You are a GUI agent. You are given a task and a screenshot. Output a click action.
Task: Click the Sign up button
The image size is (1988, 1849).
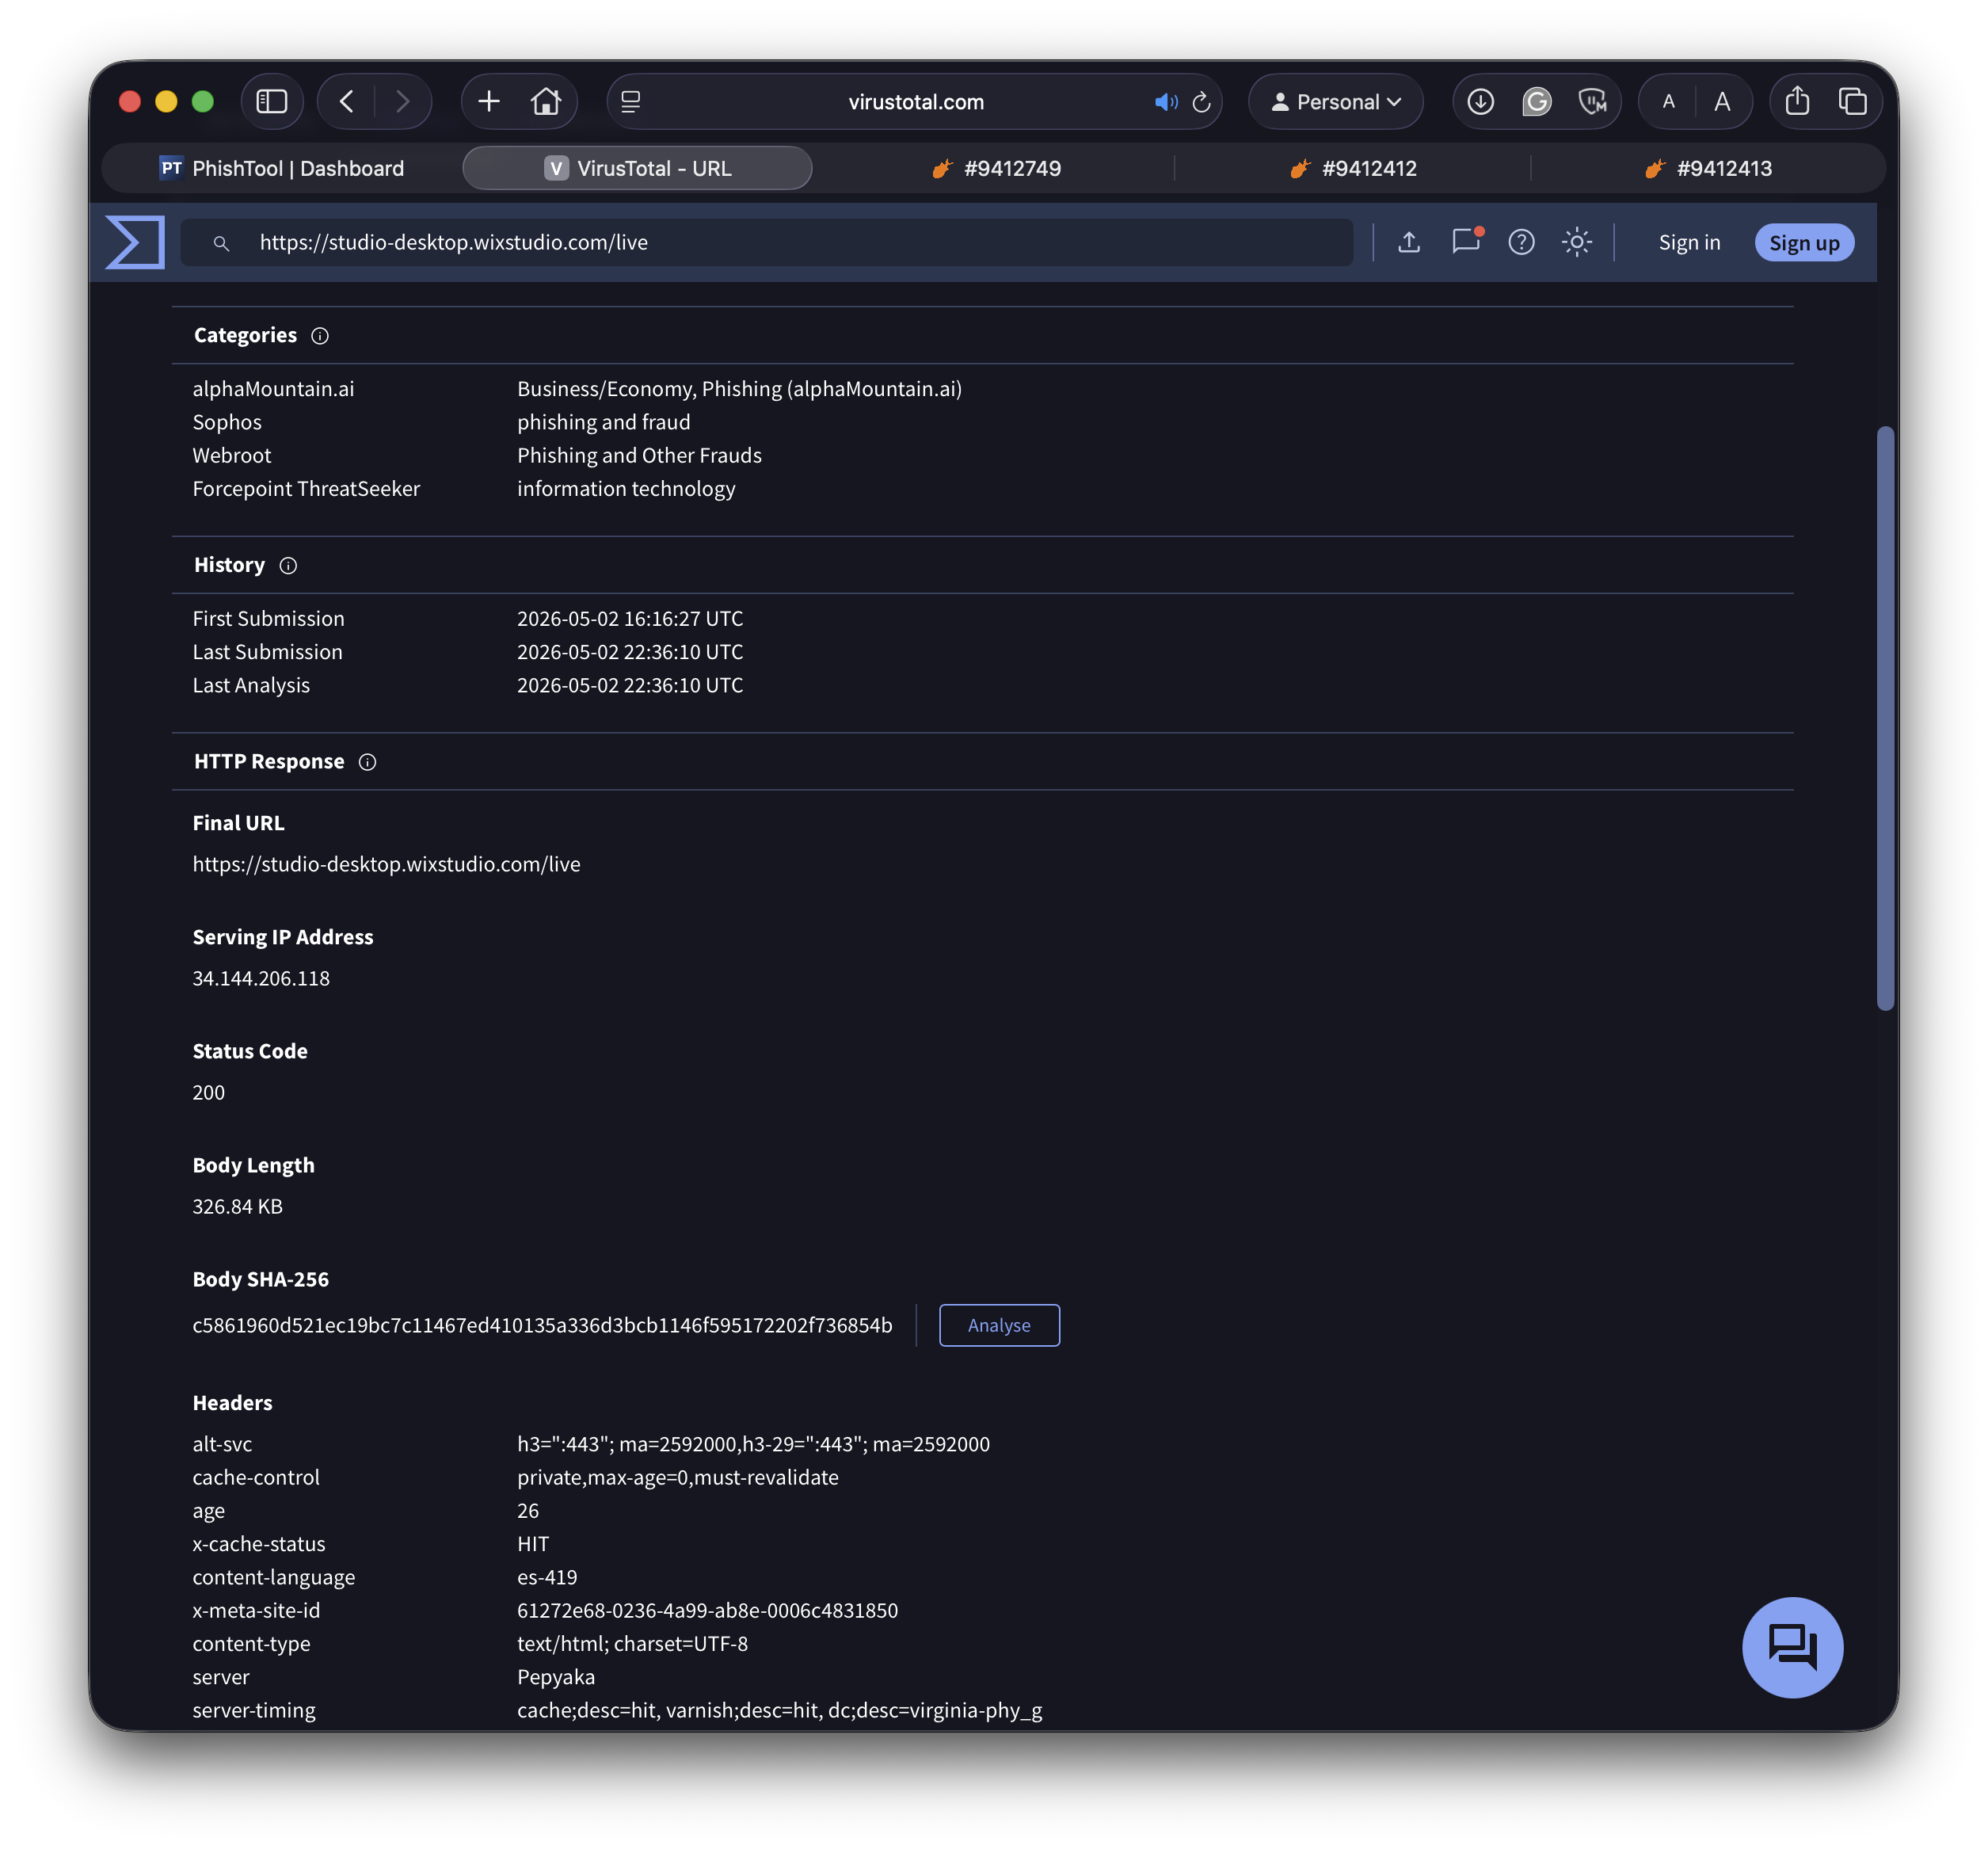coord(1804,243)
